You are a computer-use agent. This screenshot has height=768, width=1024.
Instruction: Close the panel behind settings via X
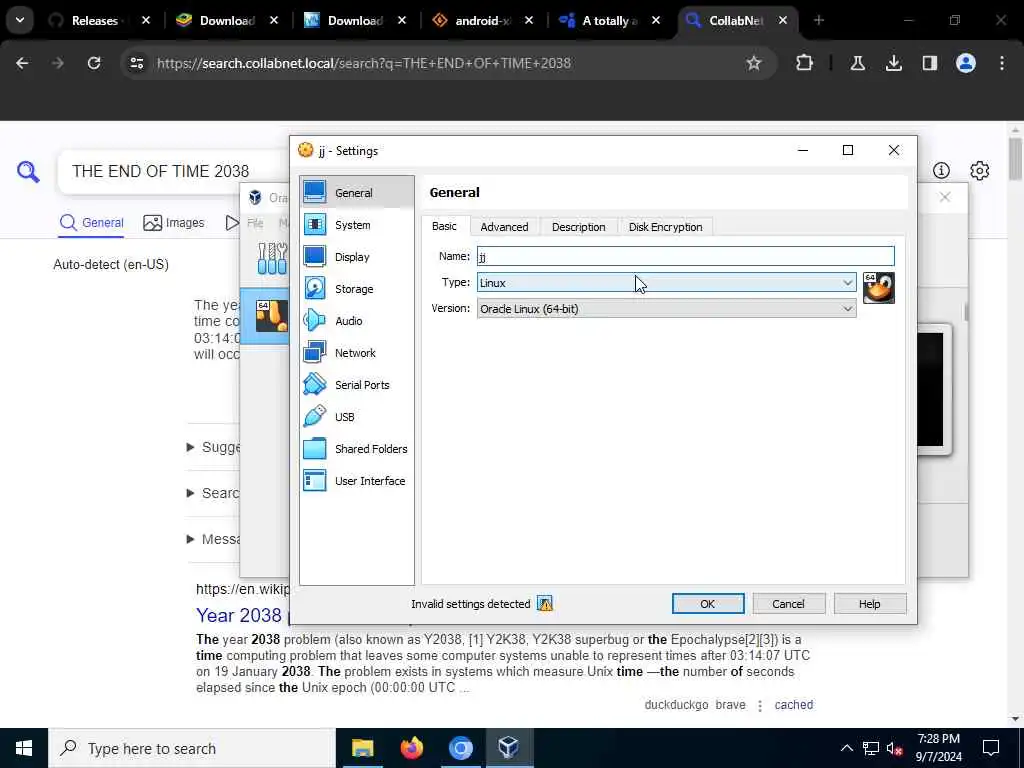click(944, 197)
